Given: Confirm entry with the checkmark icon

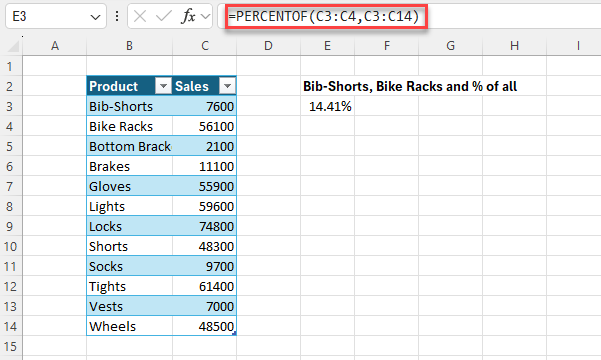Looking at the screenshot, I should 164,16.
